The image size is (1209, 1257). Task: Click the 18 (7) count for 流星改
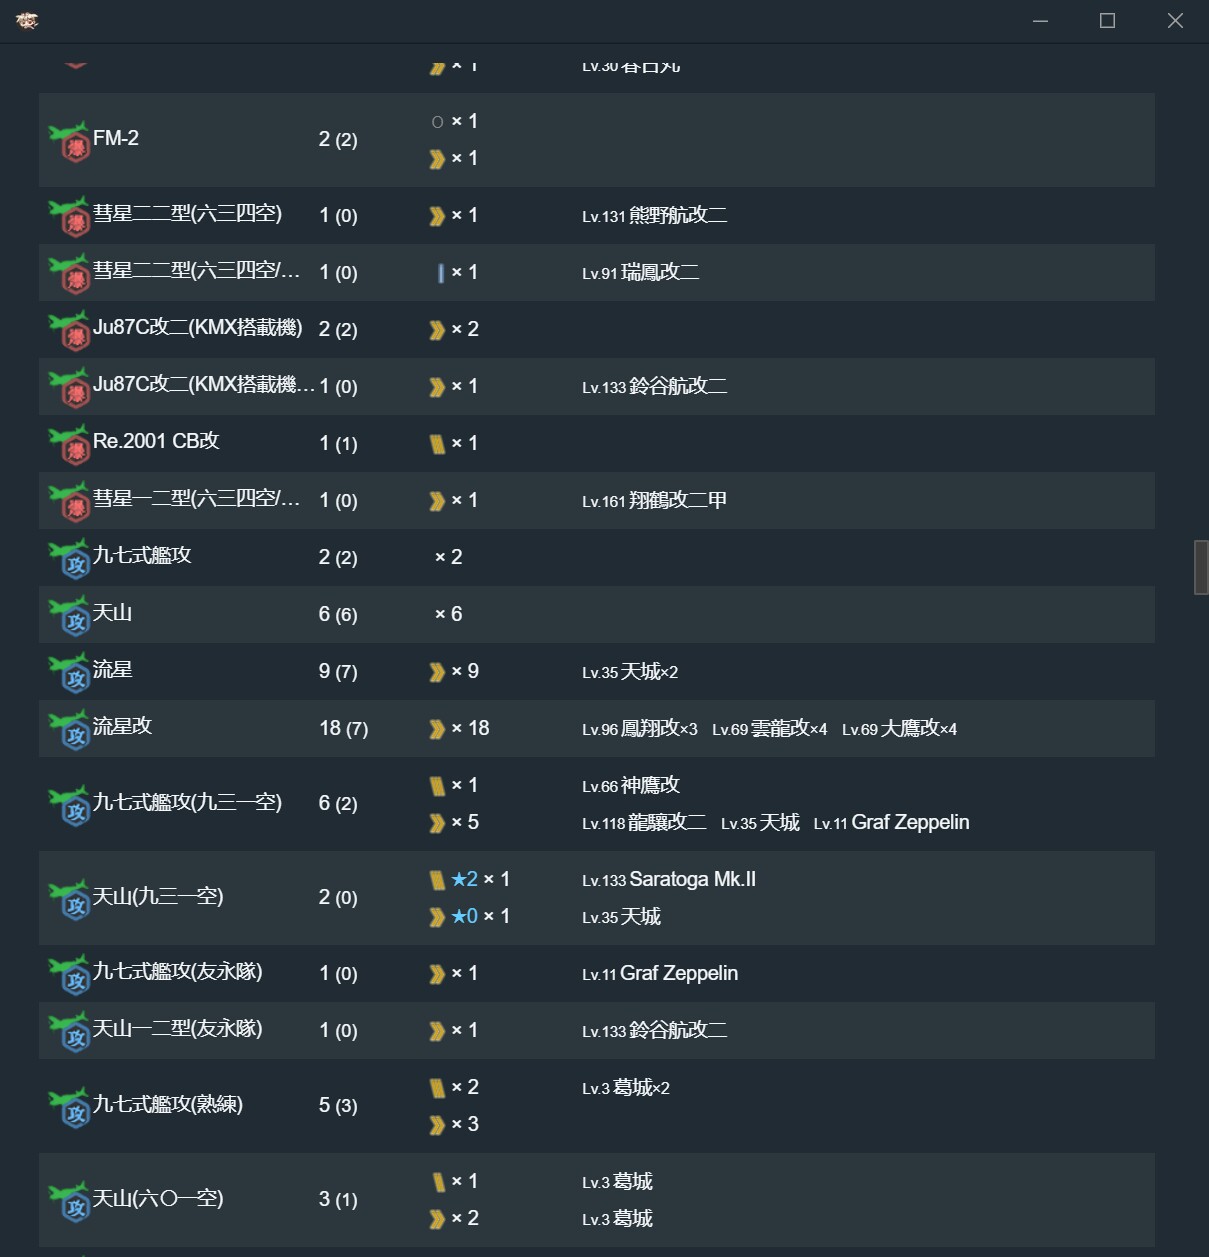(344, 729)
